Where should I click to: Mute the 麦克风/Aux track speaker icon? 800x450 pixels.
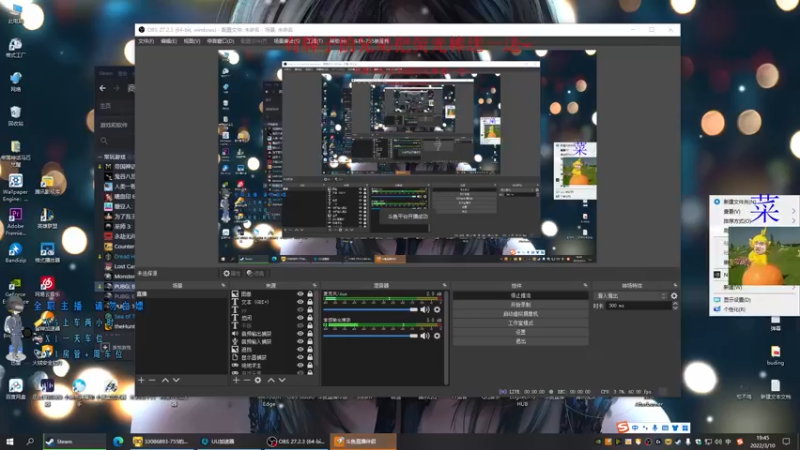[x=425, y=309]
